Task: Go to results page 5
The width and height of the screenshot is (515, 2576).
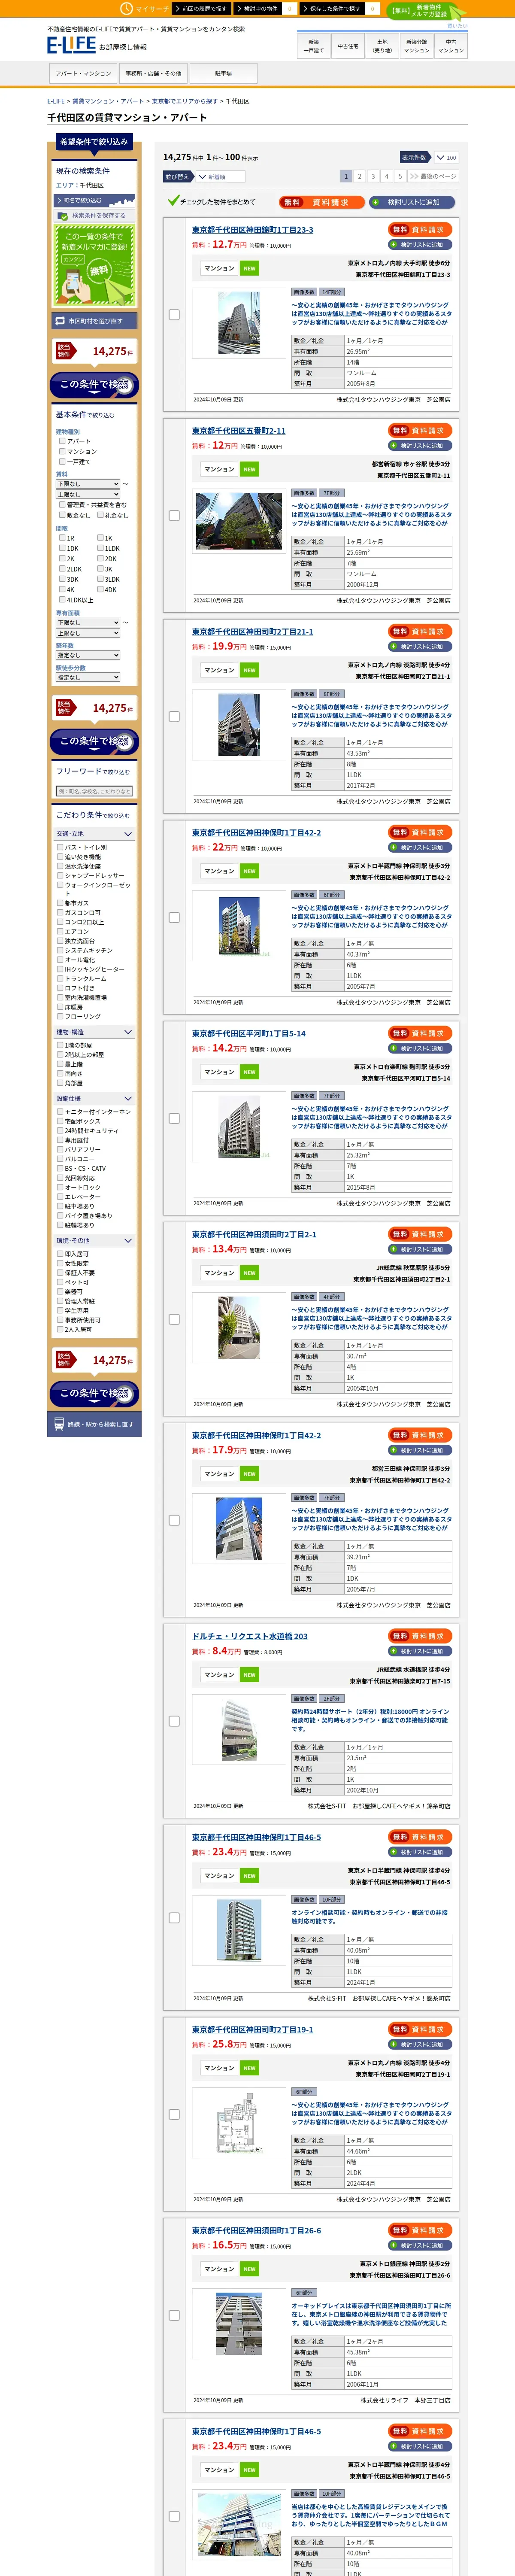Action: [400, 176]
